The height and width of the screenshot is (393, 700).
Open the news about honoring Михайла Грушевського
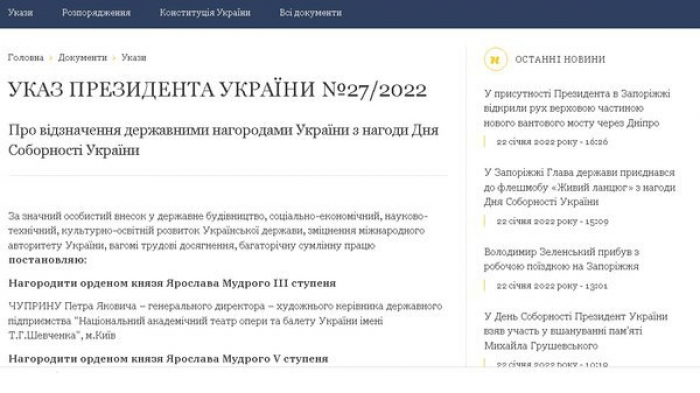coord(576,331)
